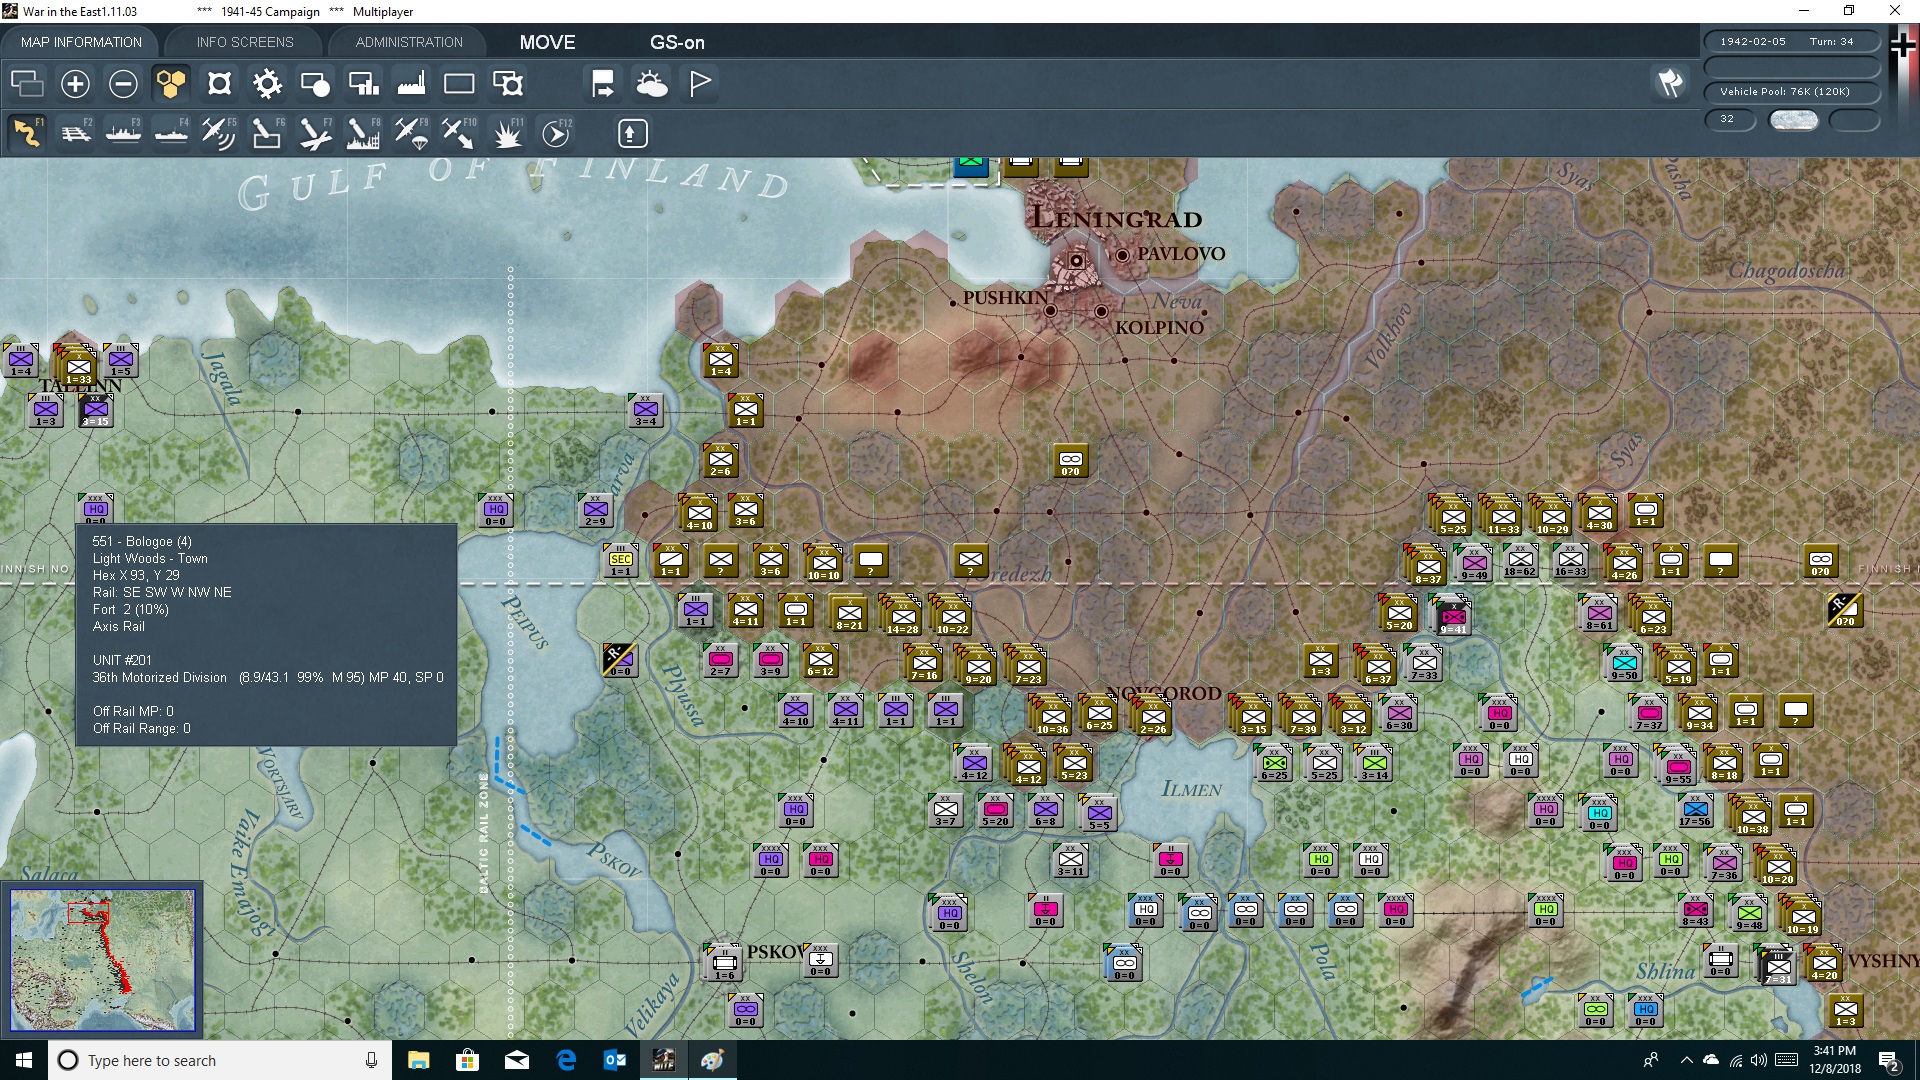1920x1080 pixels.
Task: Select Naval transport mode (F3) icon
Action: click(x=123, y=133)
